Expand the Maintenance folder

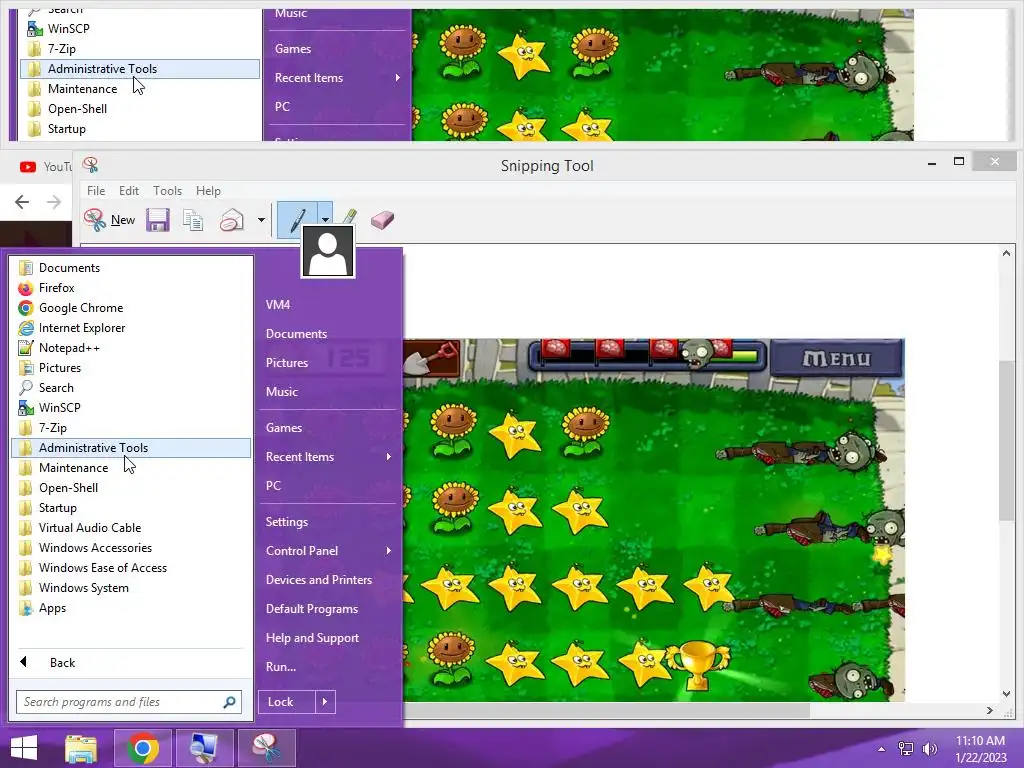pos(131,468)
